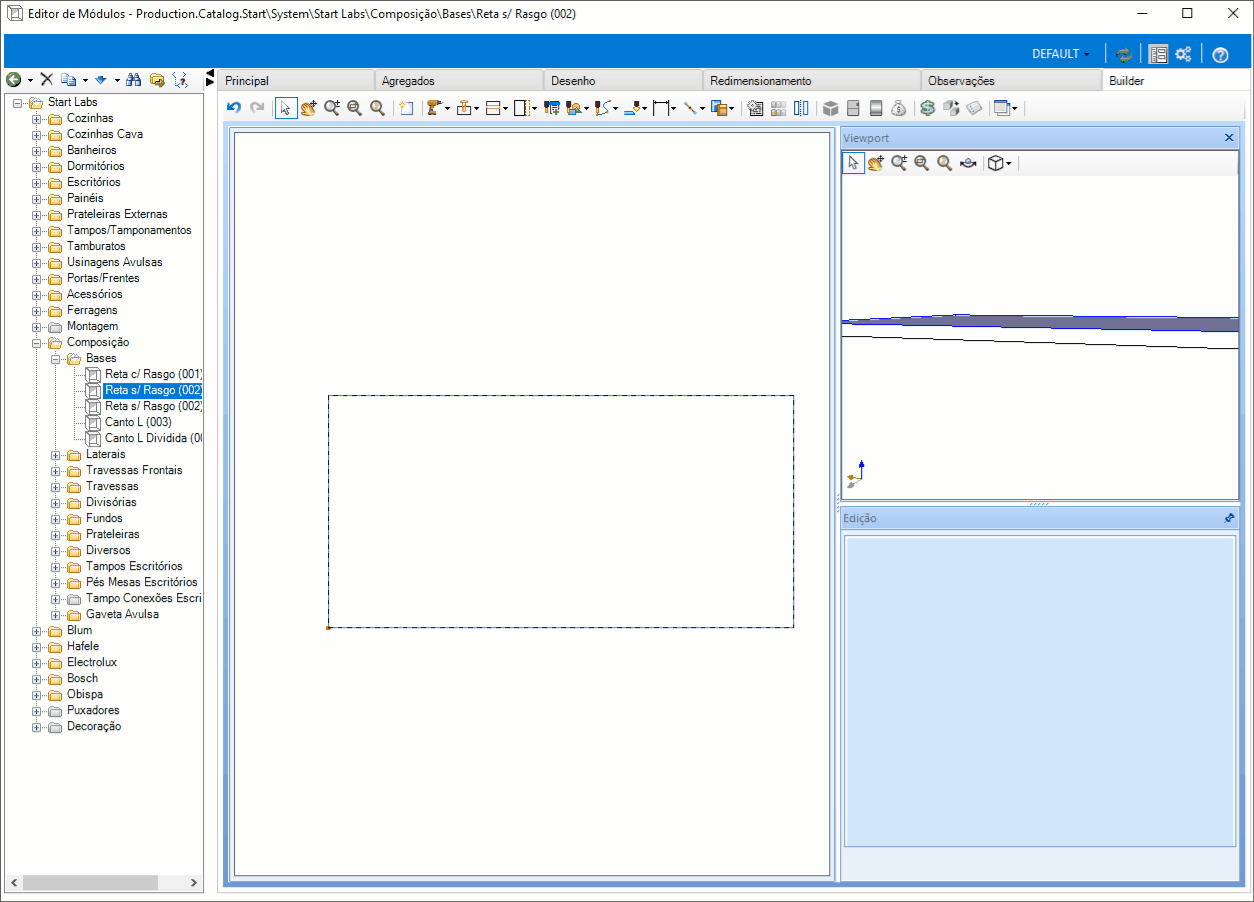Expand the Ferragens folder
Image resolution: width=1254 pixels, height=902 pixels.
[x=37, y=310]
